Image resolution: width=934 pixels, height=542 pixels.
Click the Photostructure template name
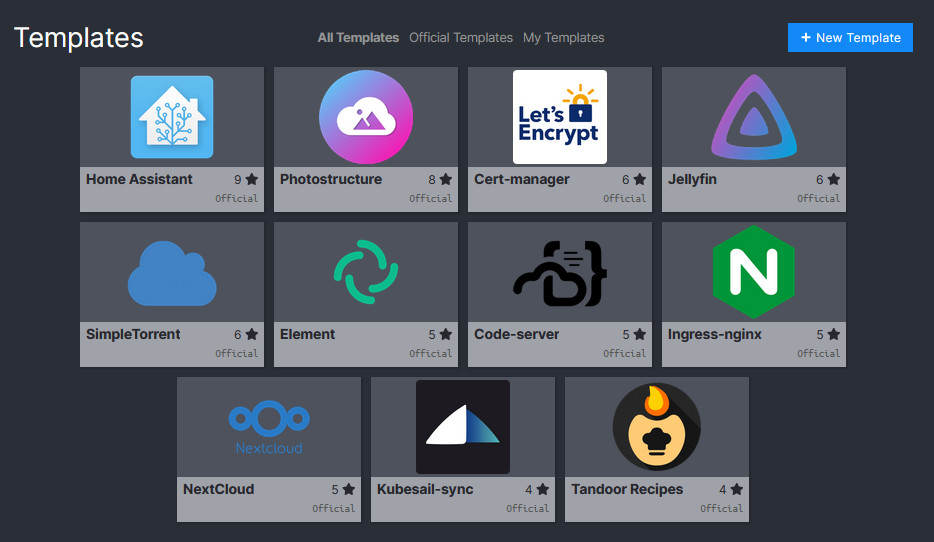click(x=331, y=179)
